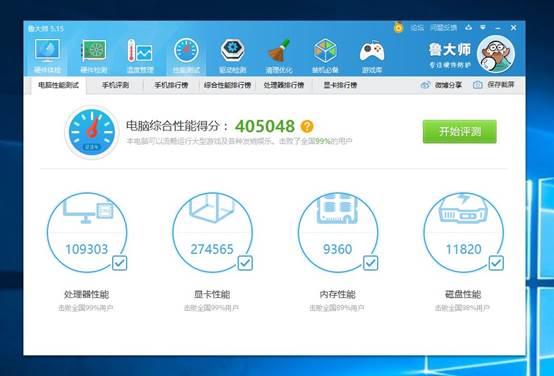Switch to the 手机评测 tab

(115, 85)
